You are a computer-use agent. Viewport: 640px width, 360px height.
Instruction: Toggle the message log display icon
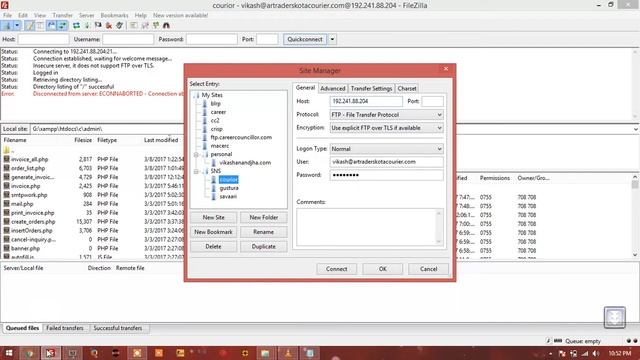click(30, 26)
